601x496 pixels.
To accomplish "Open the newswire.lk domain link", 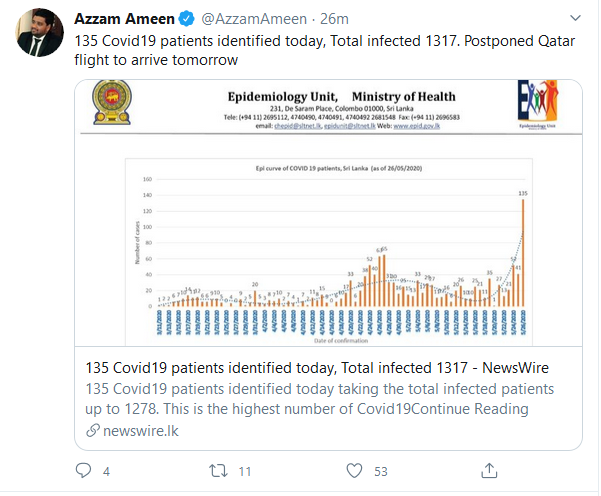I will click(141, 431).
